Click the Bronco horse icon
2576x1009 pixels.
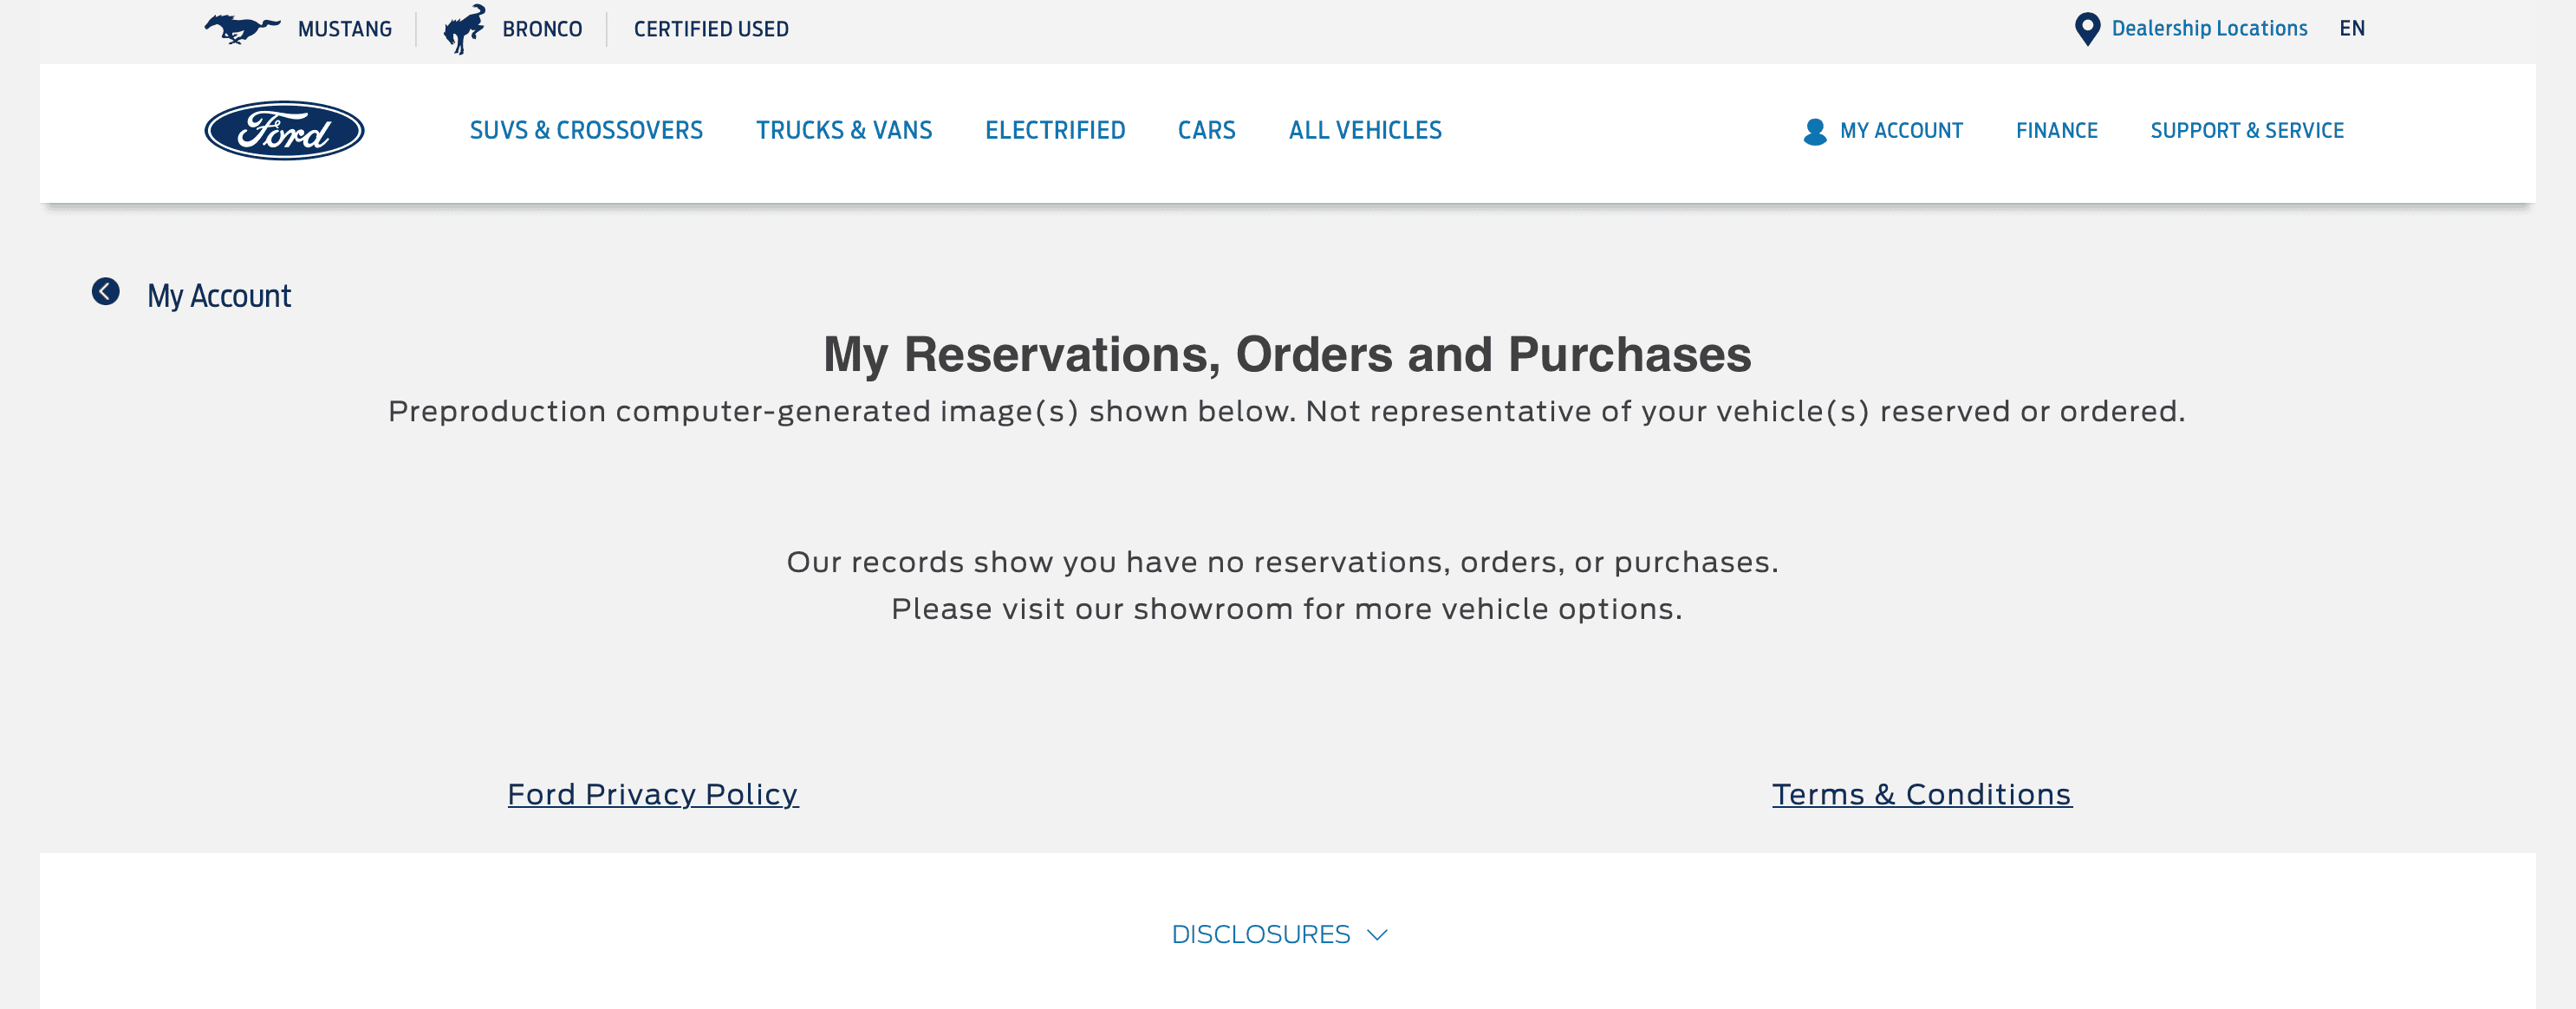(464, 29)
